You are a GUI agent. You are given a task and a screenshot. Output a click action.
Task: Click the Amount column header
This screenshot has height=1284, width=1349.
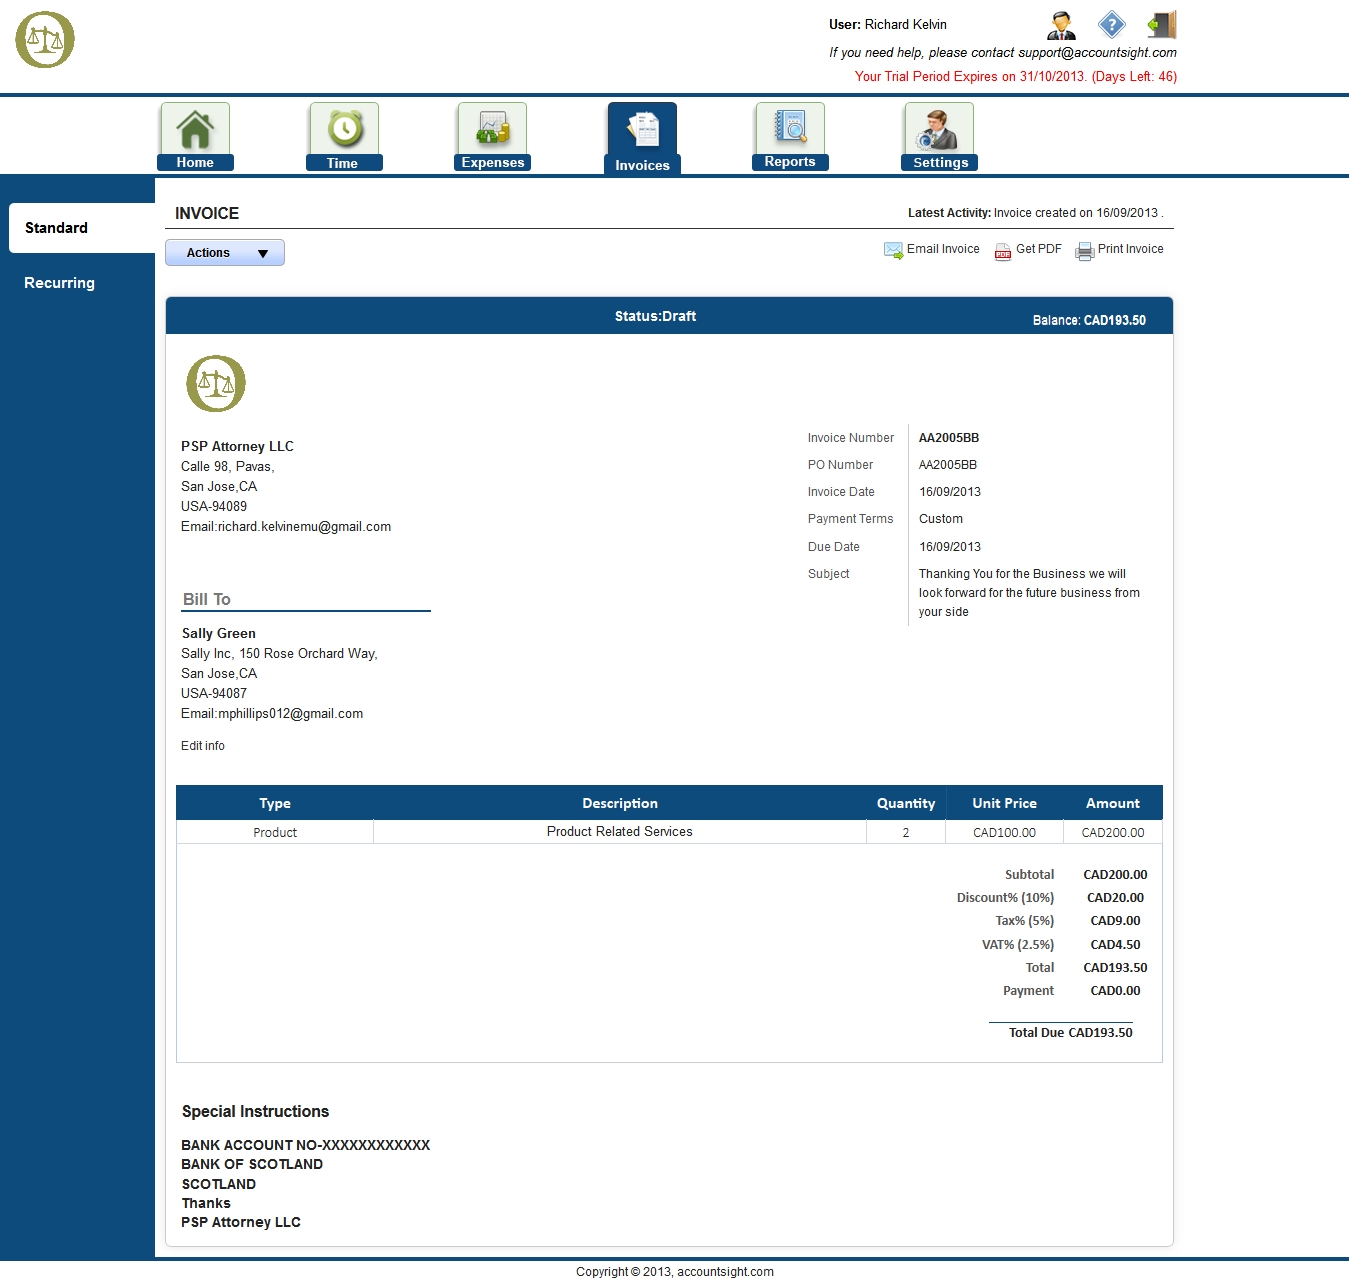(x=1113, y=803)
